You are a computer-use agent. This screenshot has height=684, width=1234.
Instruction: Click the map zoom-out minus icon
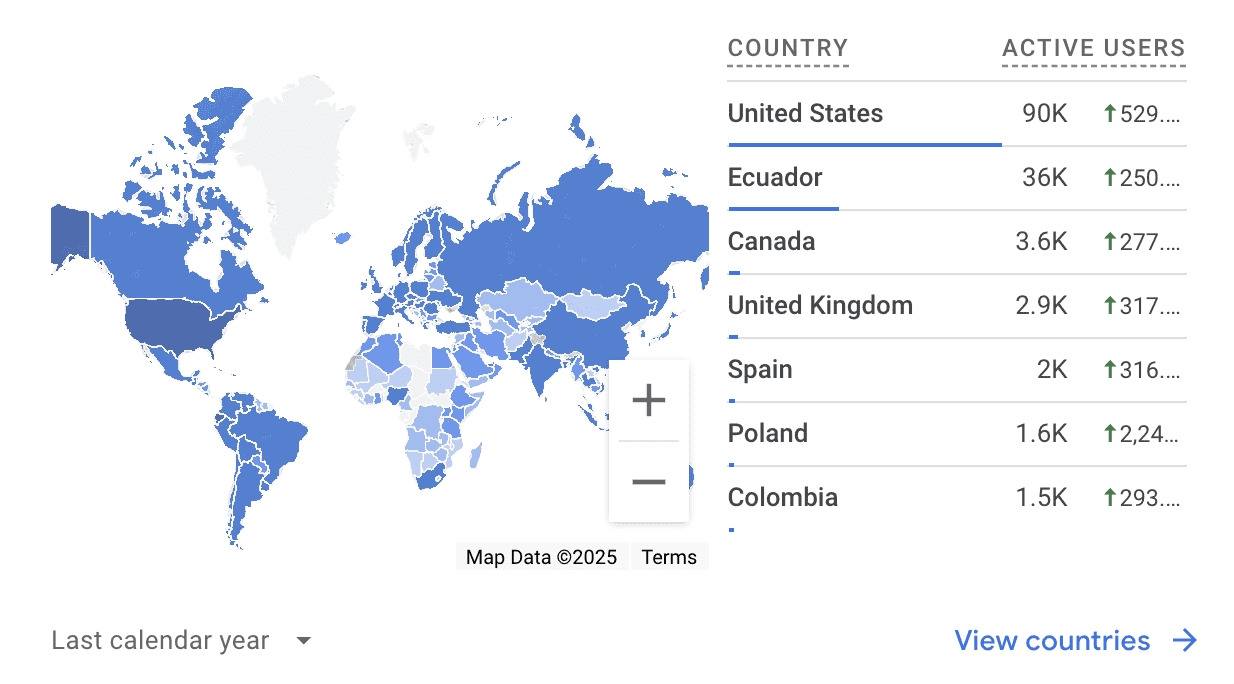pyautogui.click(x=648, y=481)
